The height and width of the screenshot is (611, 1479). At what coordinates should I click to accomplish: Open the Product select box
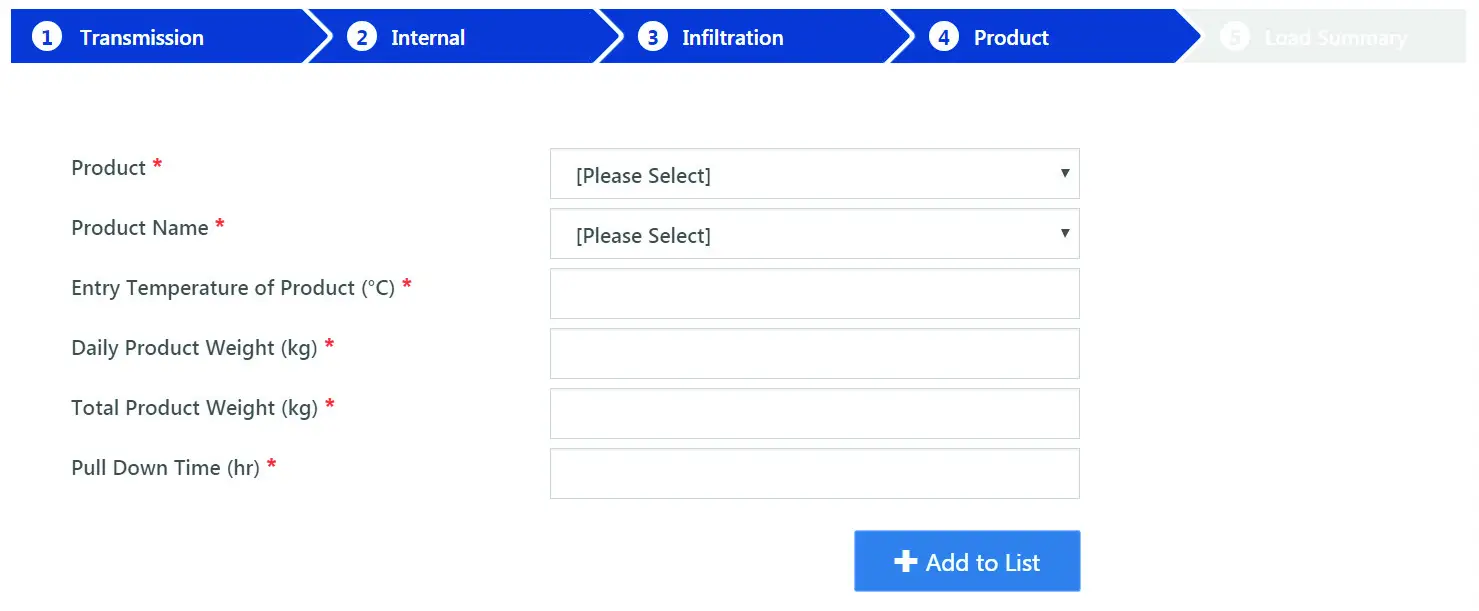[814, 175]
